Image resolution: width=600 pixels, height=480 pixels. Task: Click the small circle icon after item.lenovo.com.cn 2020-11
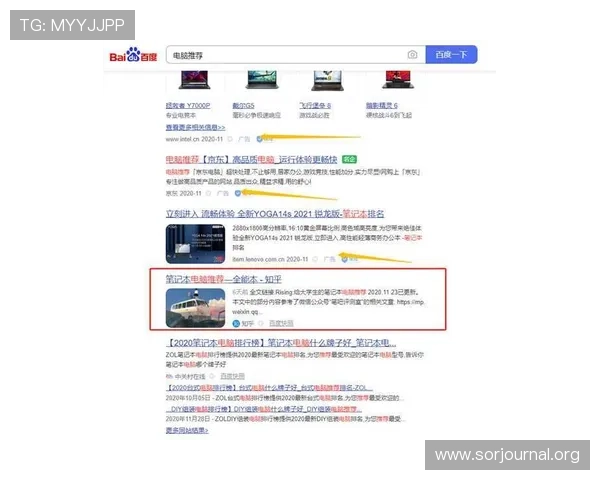(x=315, y=259)
